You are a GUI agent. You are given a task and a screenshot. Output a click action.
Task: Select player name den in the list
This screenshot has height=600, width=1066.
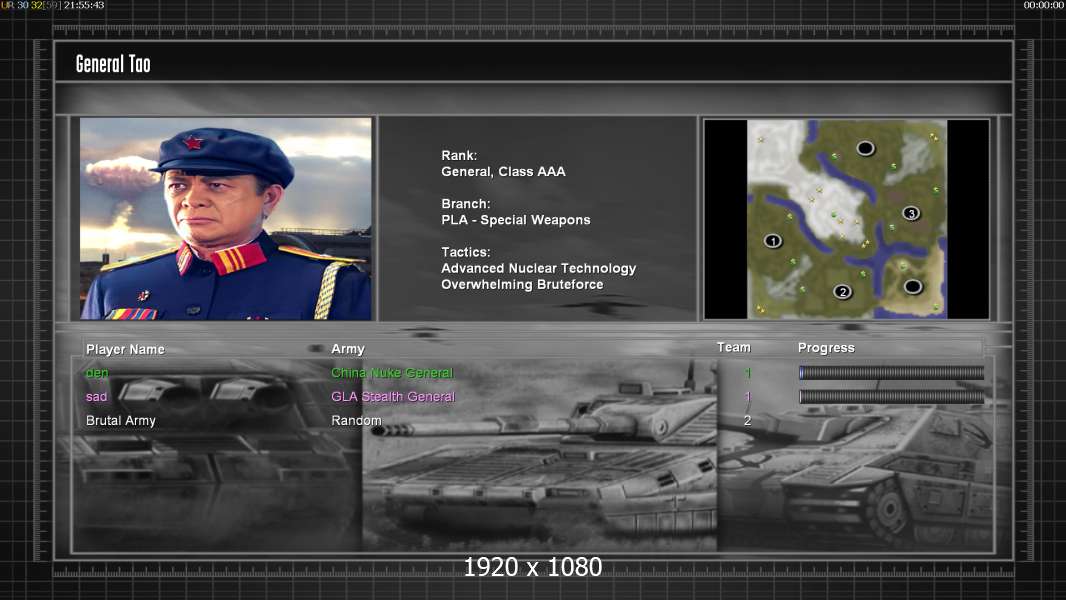pos(97,373)
